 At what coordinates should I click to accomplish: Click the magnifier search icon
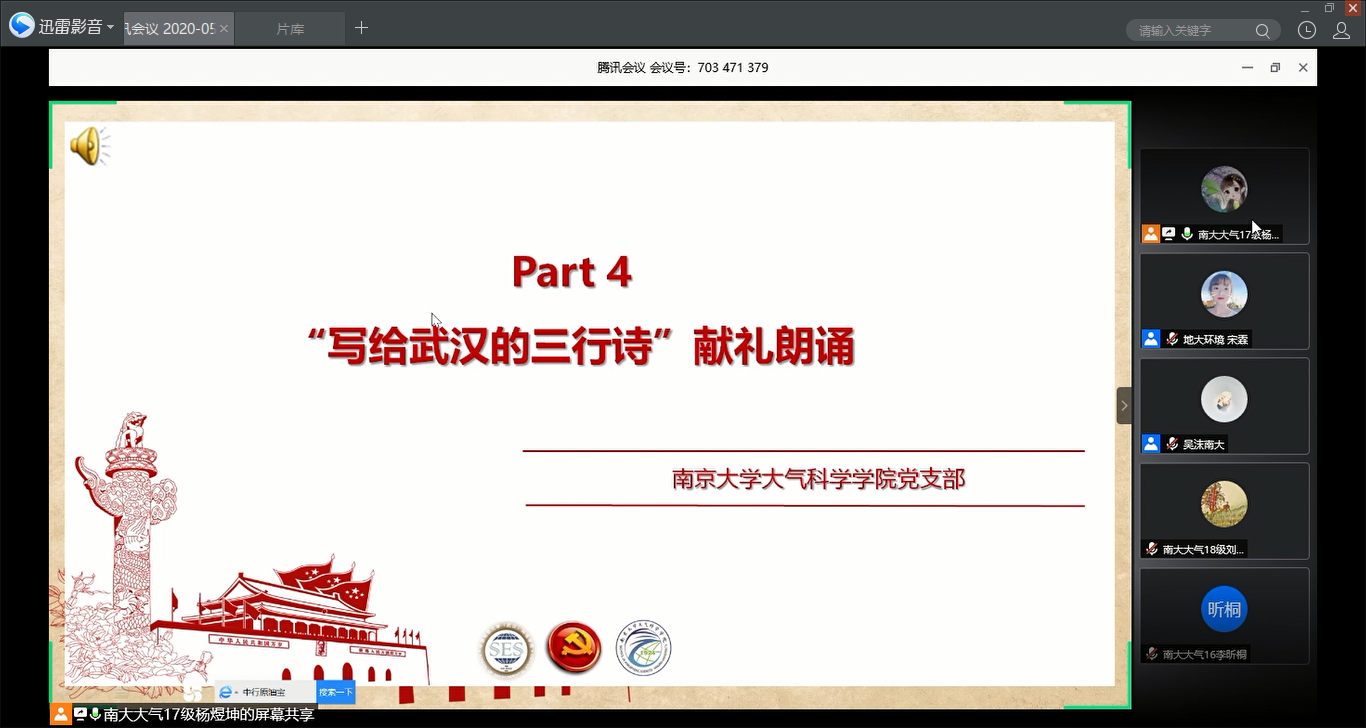click(1263, 31)
